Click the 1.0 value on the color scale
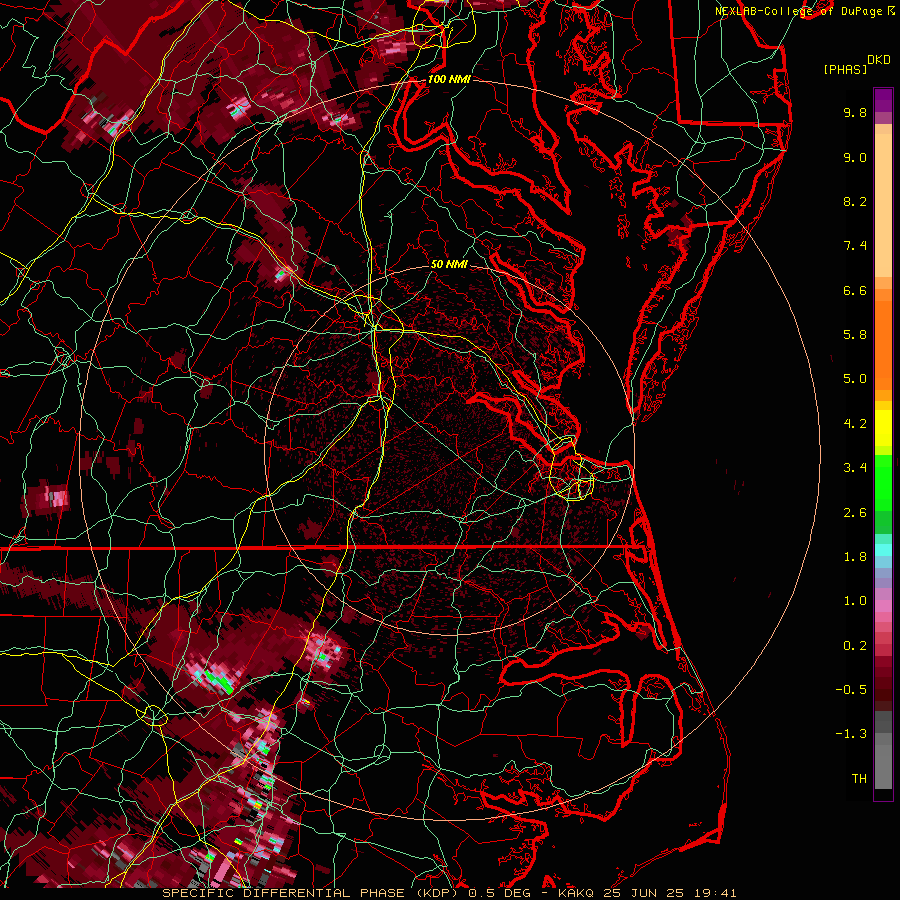The height and width of the screenshot is (900, 900). pos(855,601)
